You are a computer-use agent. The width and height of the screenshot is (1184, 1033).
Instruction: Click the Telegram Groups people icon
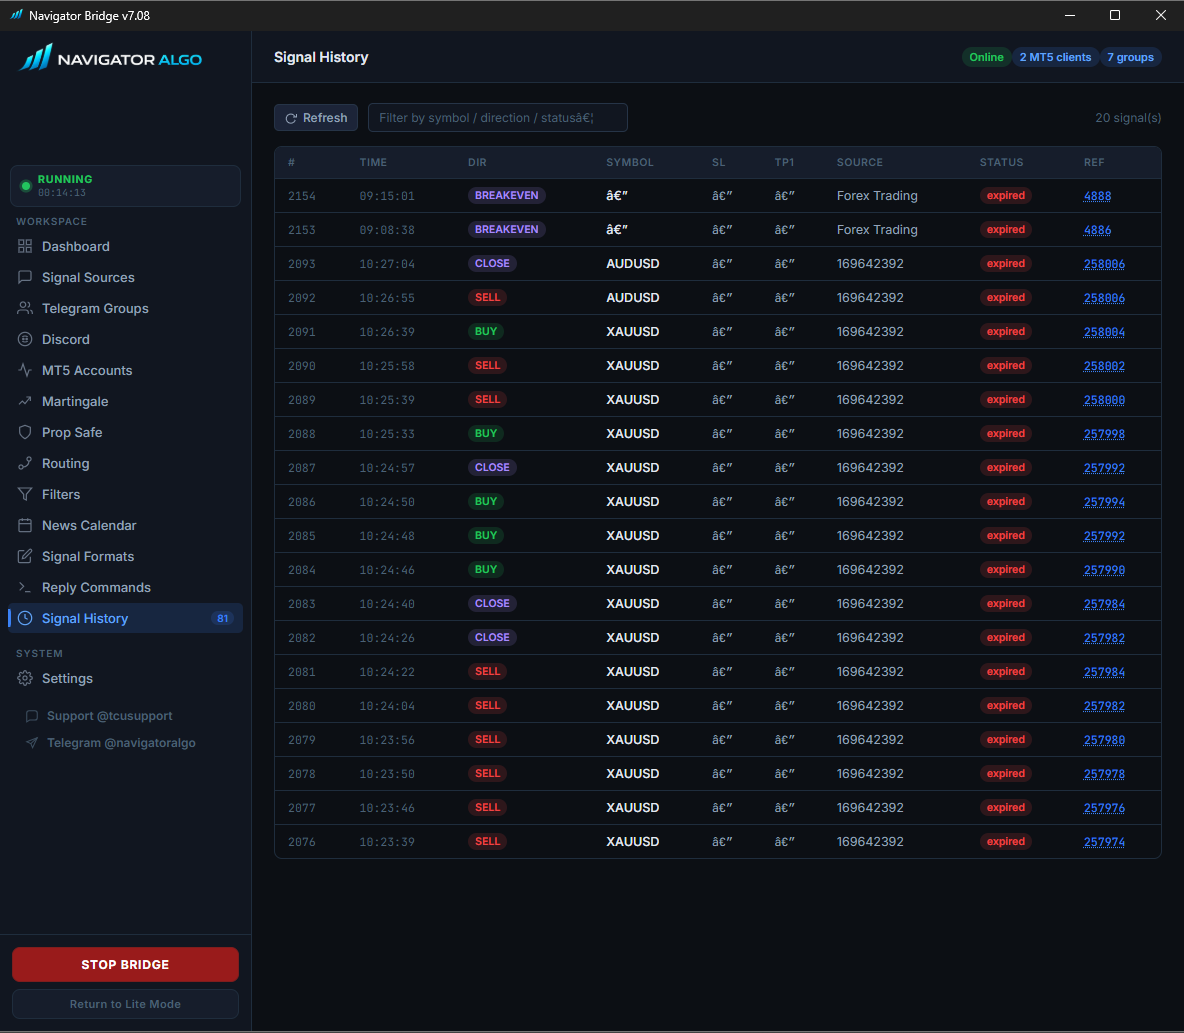(x=25, y=308)
